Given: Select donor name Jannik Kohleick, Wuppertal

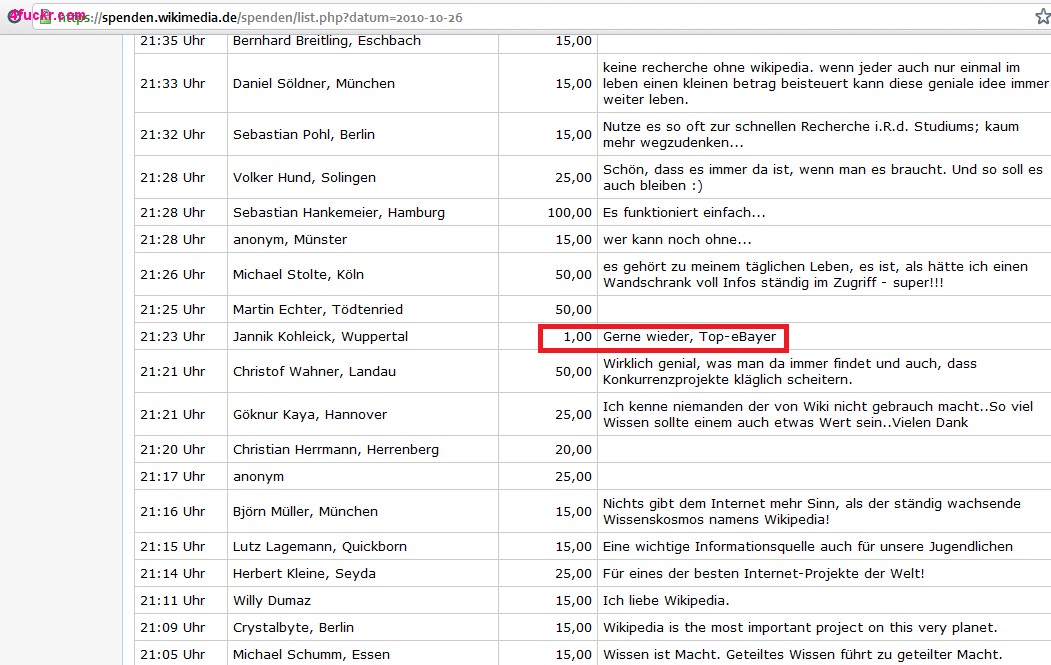Looking at the screenshot, I should pyautogui.click(x=320, y=337).
